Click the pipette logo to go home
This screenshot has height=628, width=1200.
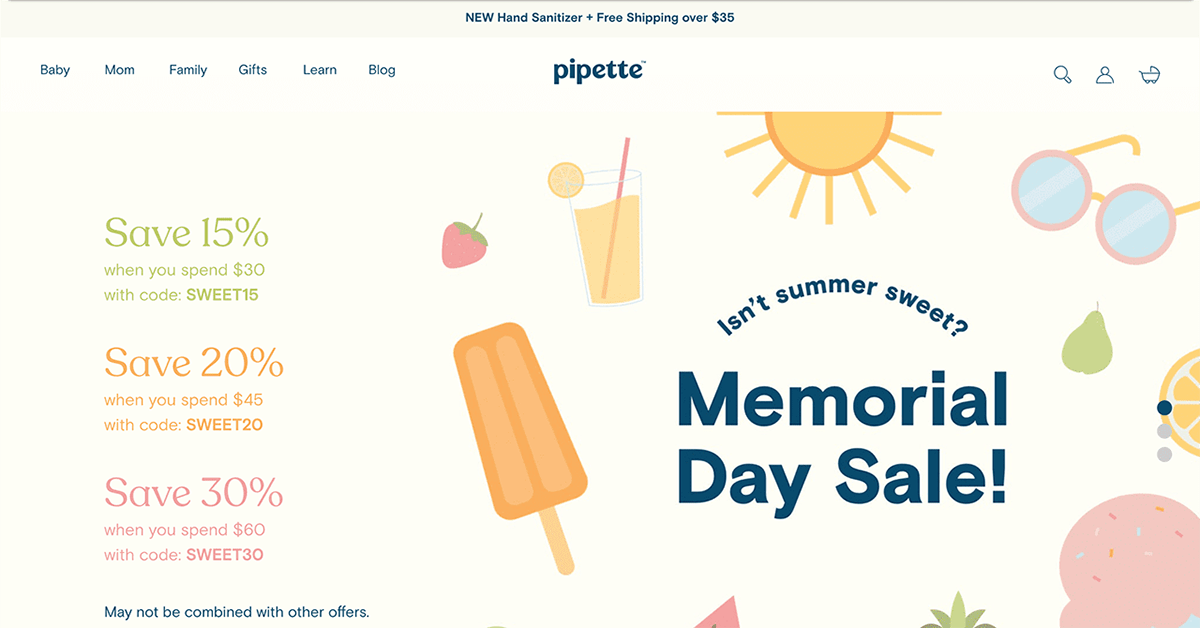598,70
